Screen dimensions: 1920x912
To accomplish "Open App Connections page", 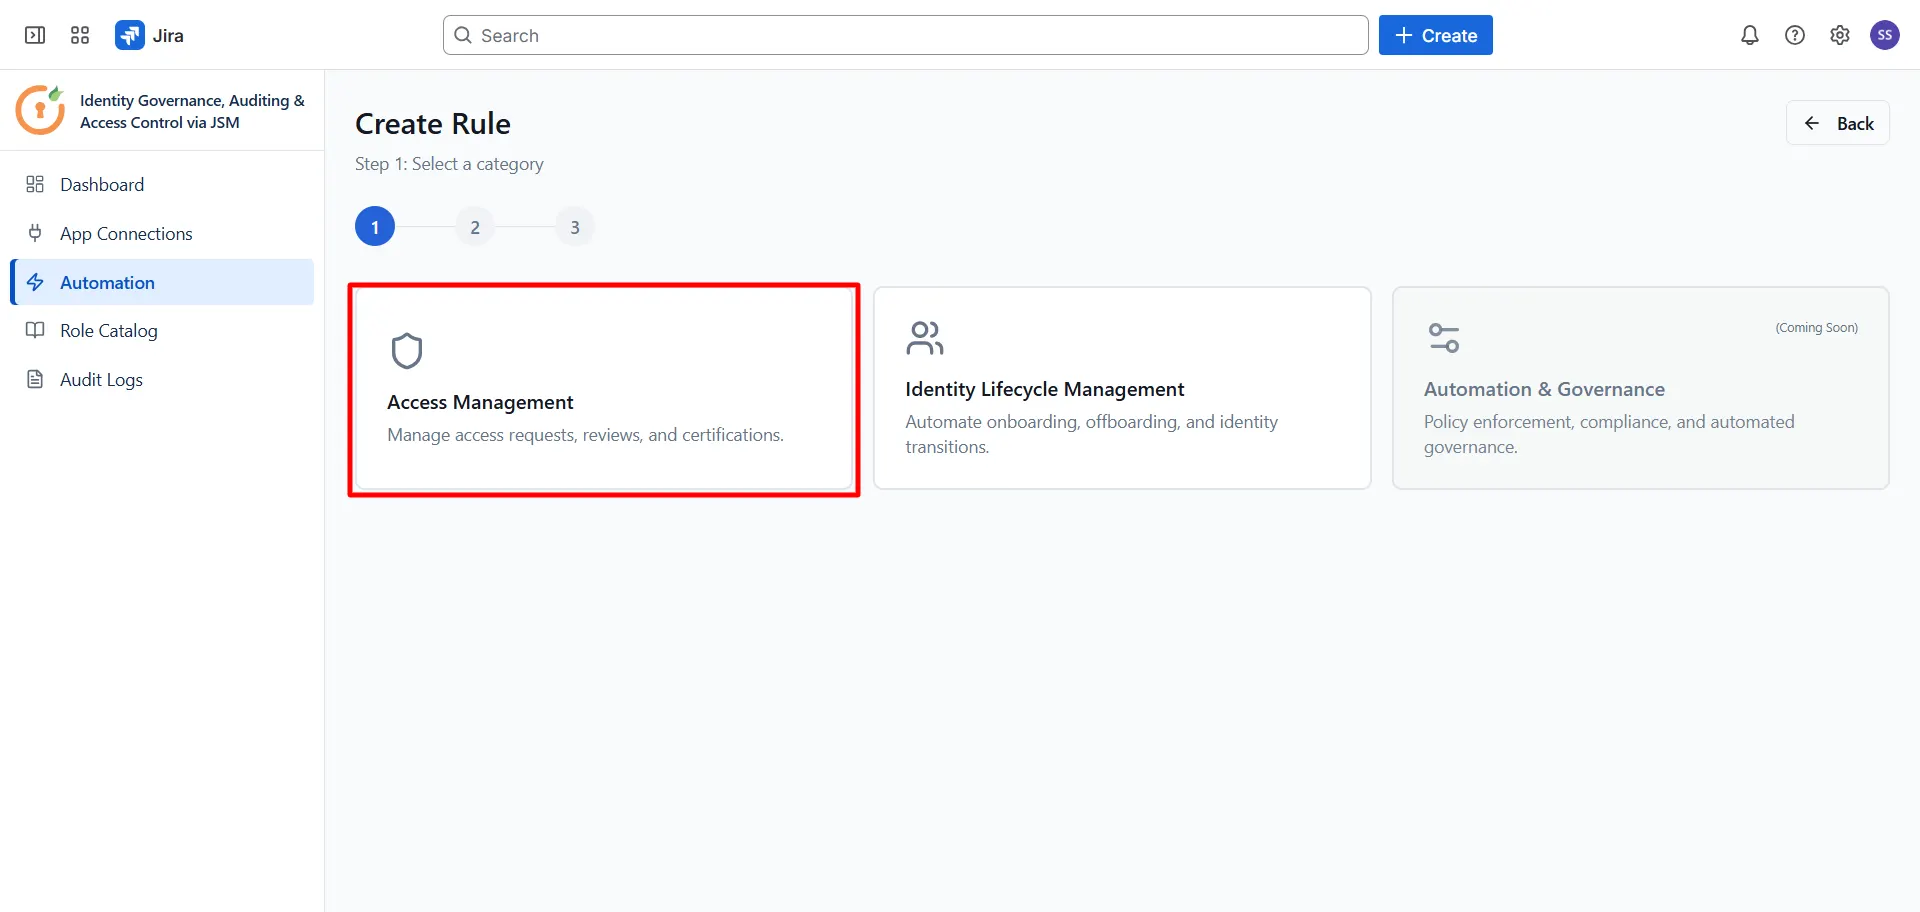I will click(162, 233).
